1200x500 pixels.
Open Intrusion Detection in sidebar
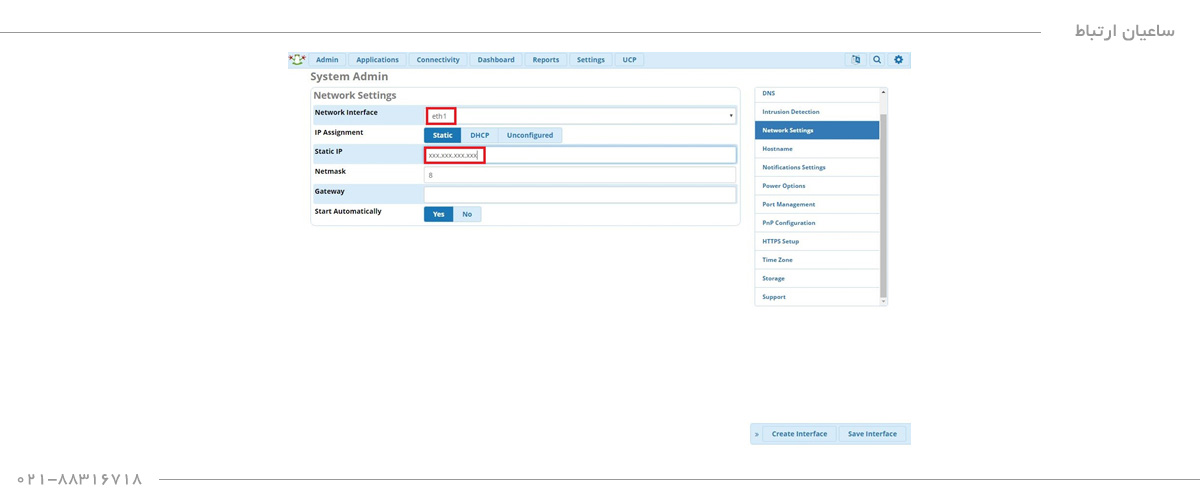click(790, 112)
